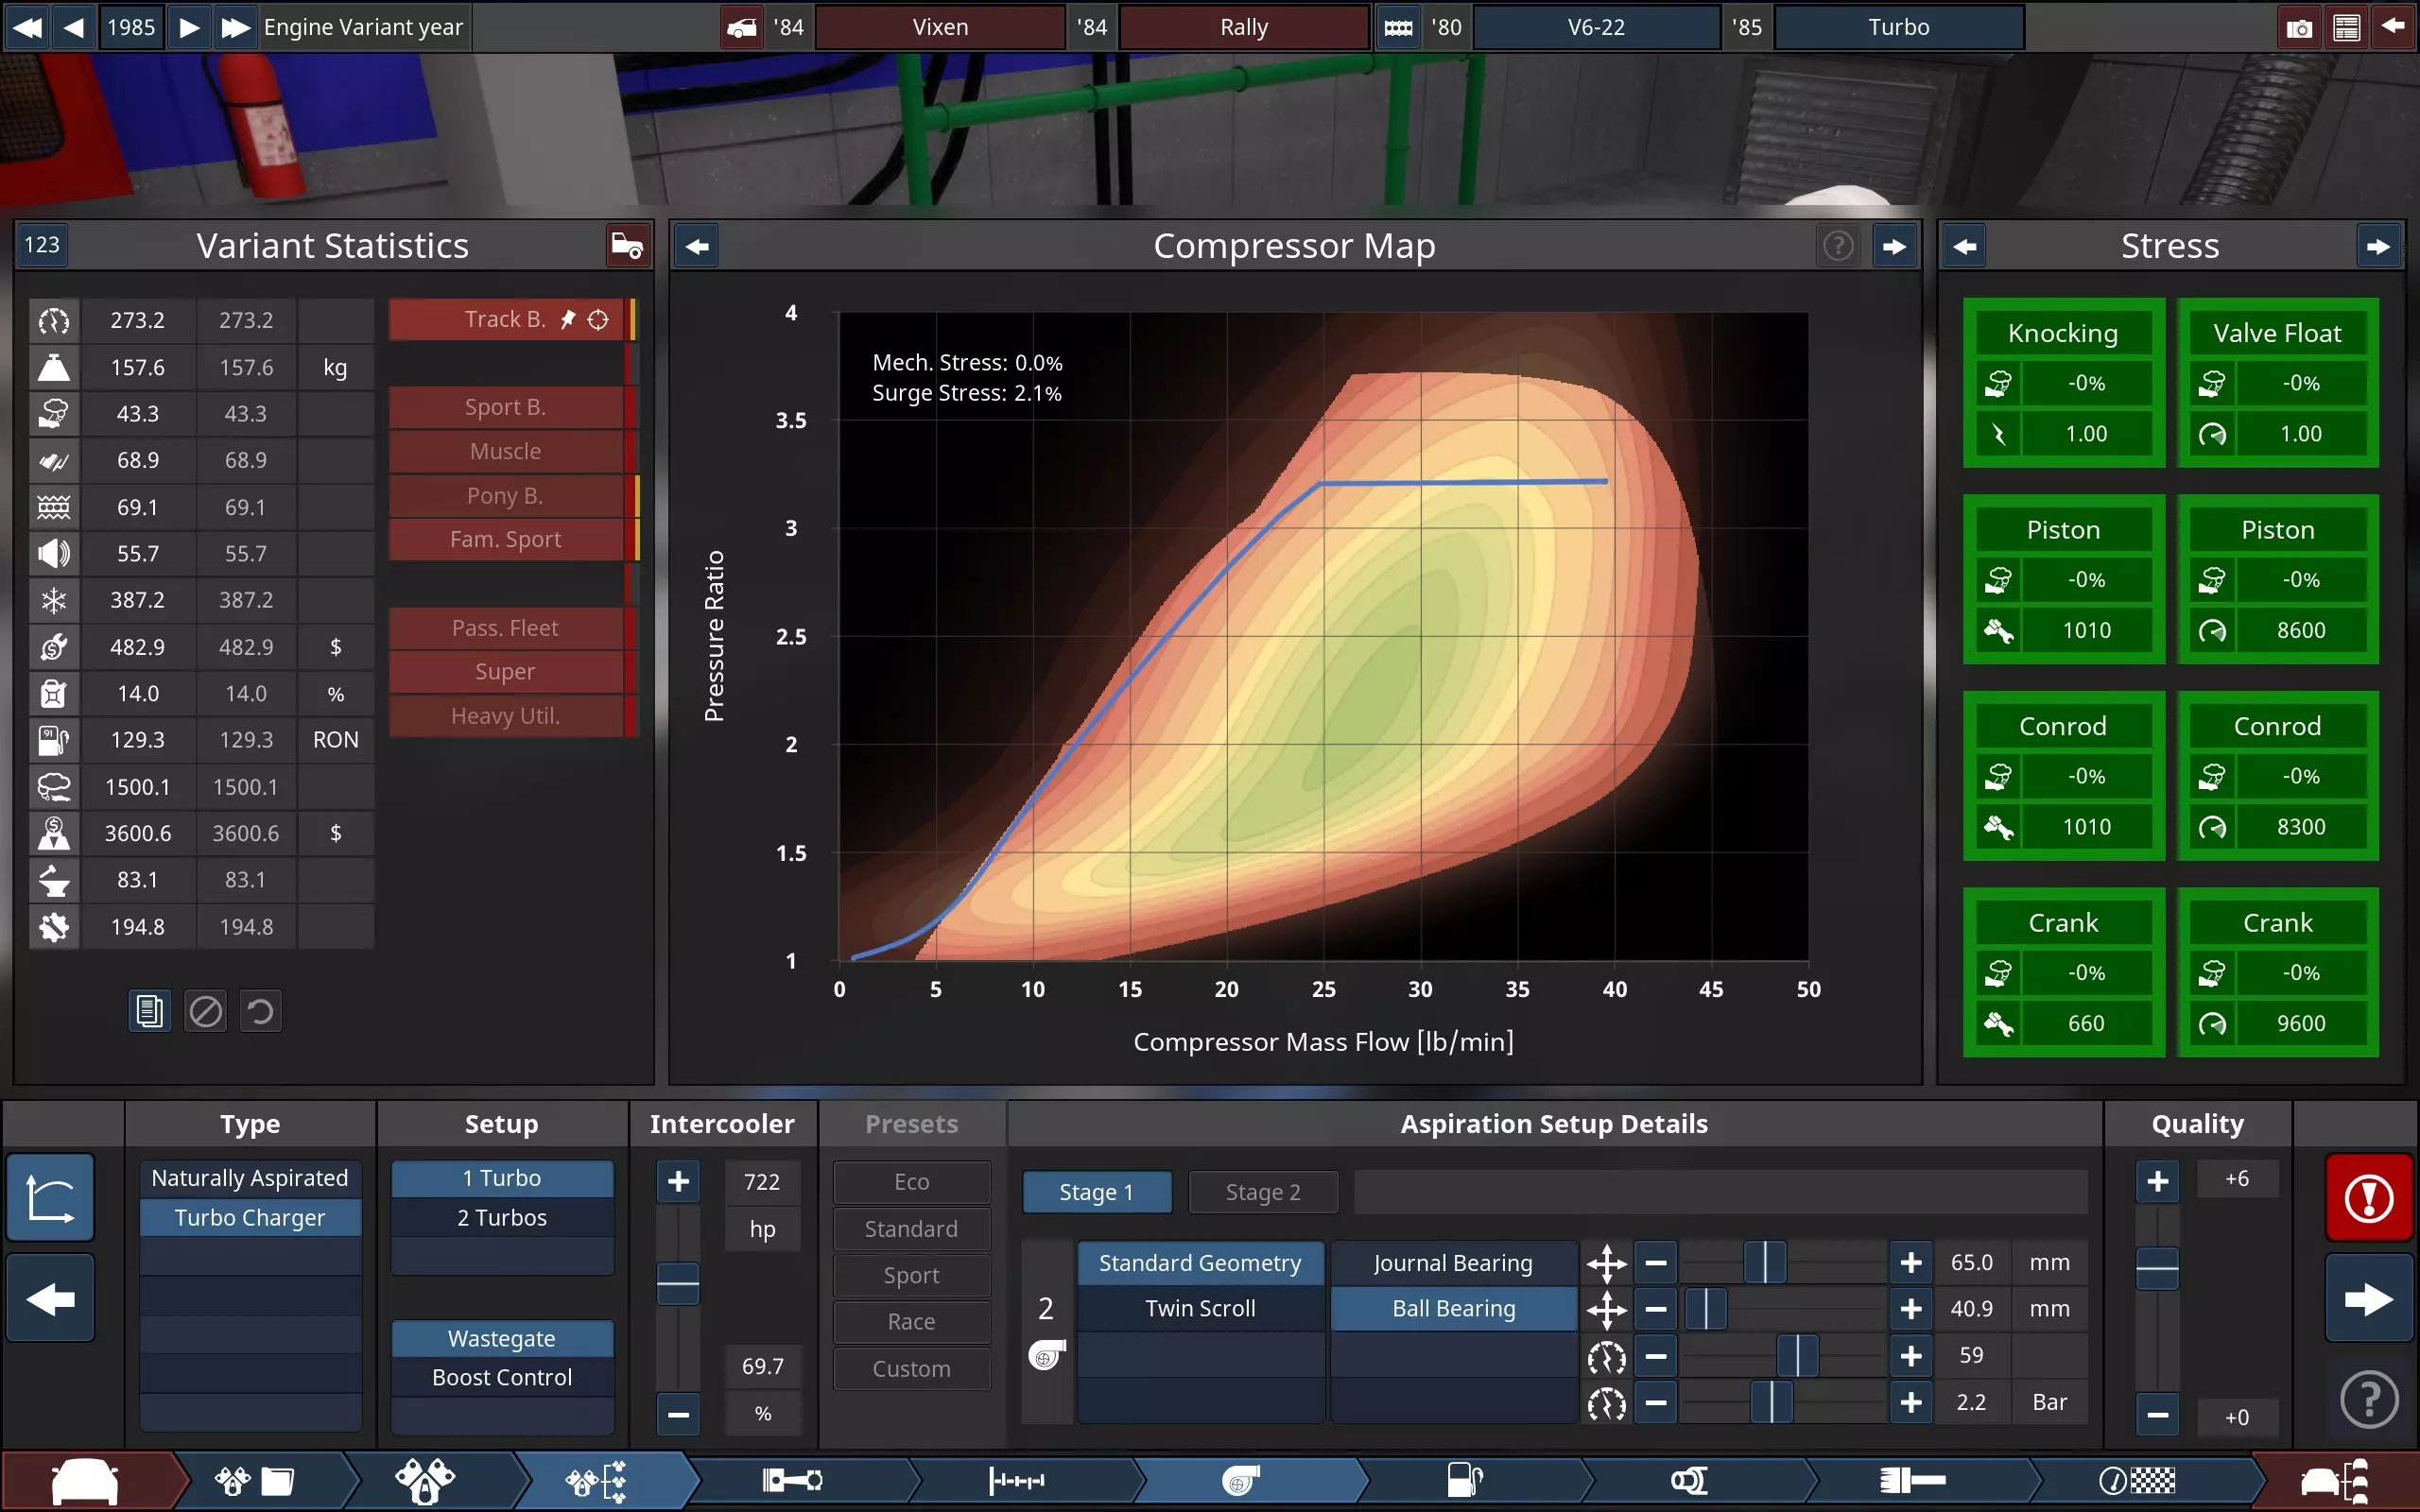Select the turbo aspiration tab
Image resolution: width=2420 pixels, height=1512 pixels.
1241,1481
